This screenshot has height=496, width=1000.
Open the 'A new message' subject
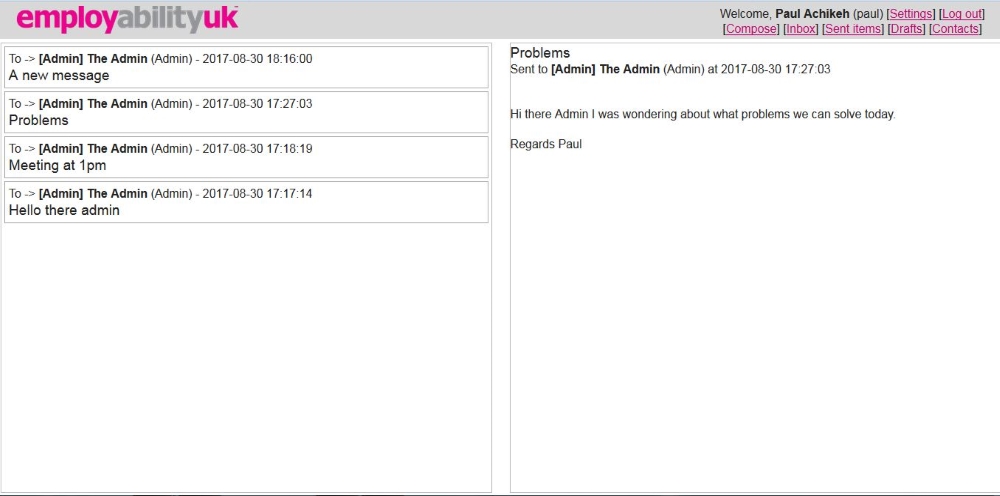point(59,76)
